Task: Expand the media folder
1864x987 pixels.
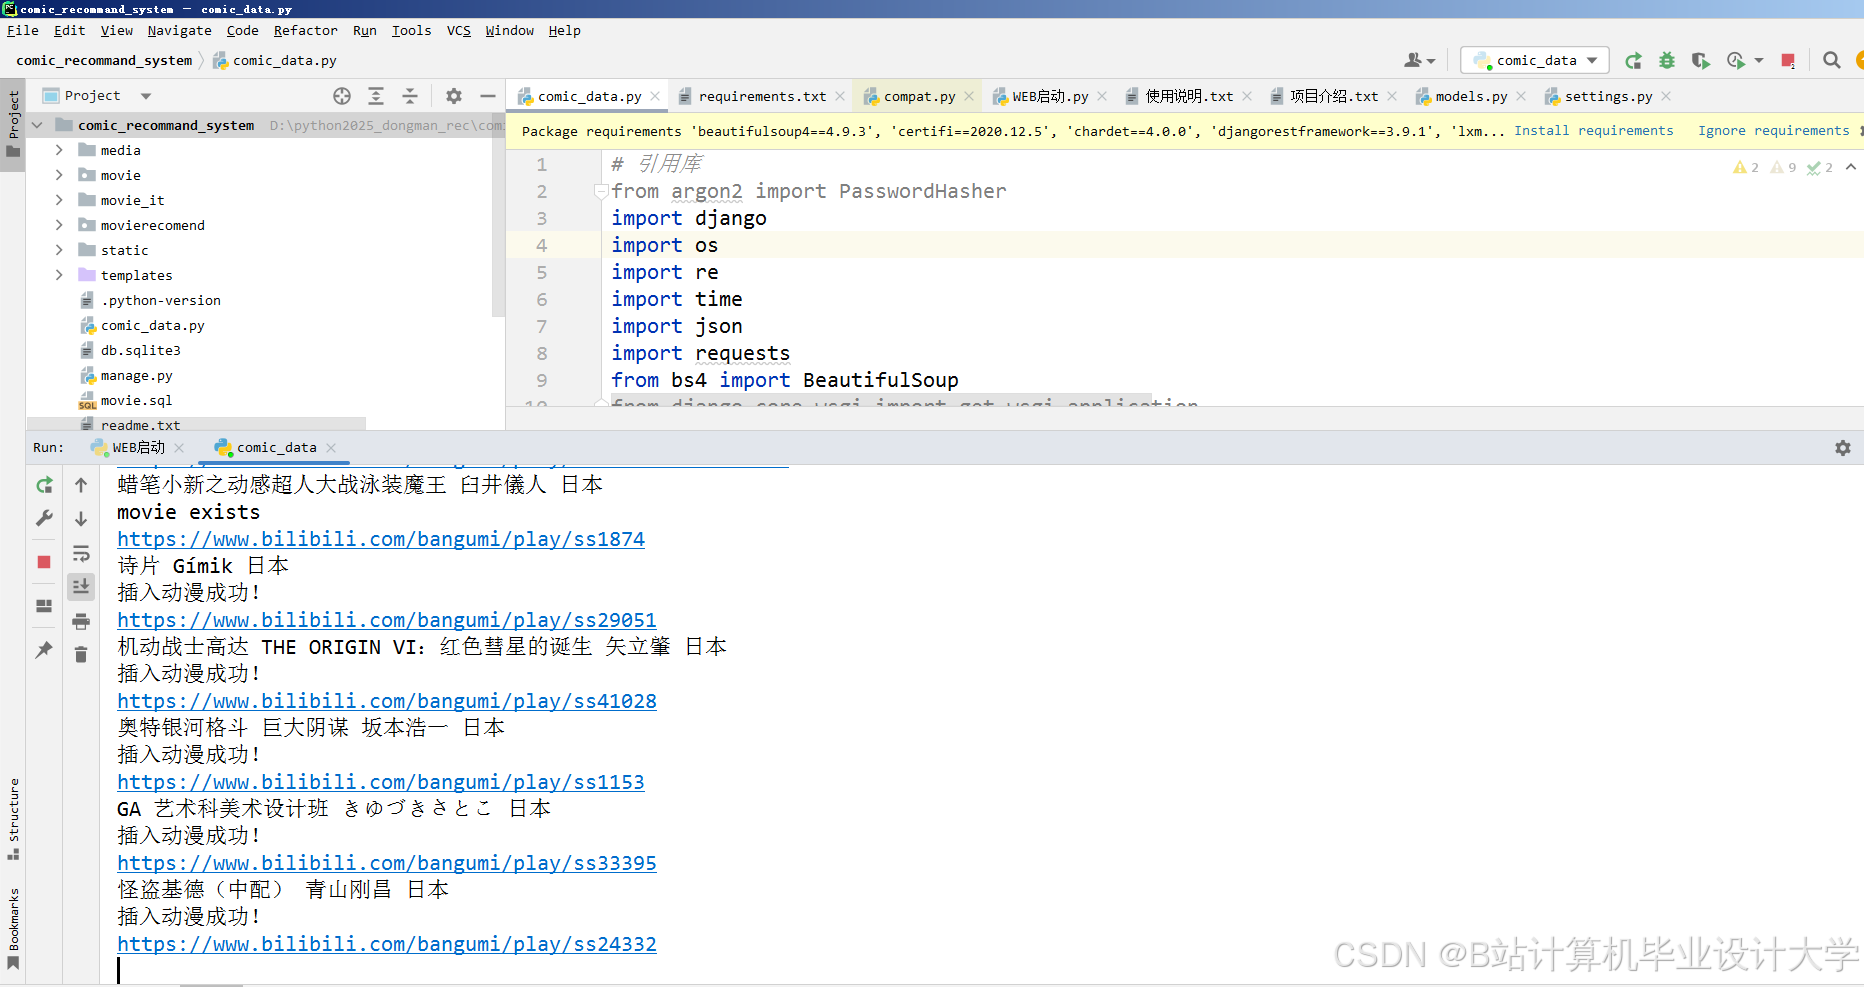Action: [x=60, y=149]
